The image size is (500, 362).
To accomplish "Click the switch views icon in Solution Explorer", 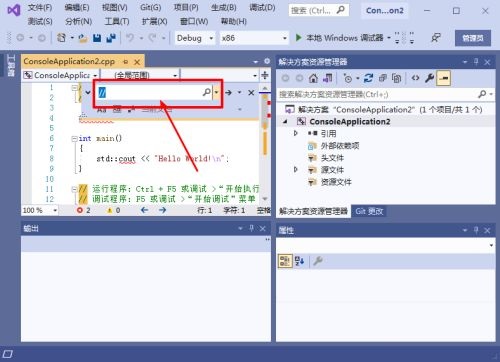I will tap(327, 78).
